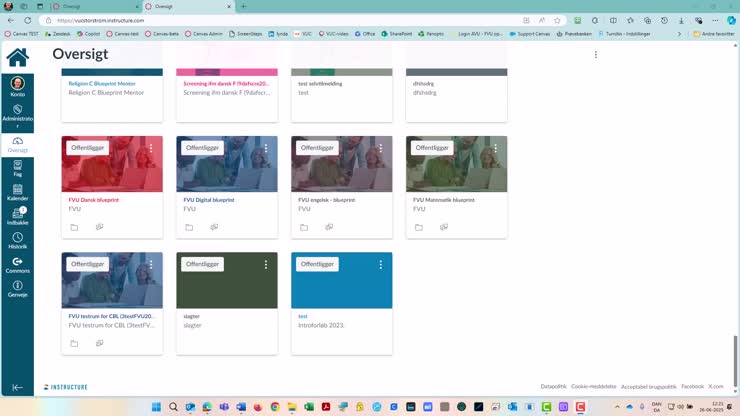The height and width of the screenshot is (416, 740).
Task: Open dashboard options three-dot menu
Action: point(596,55)
